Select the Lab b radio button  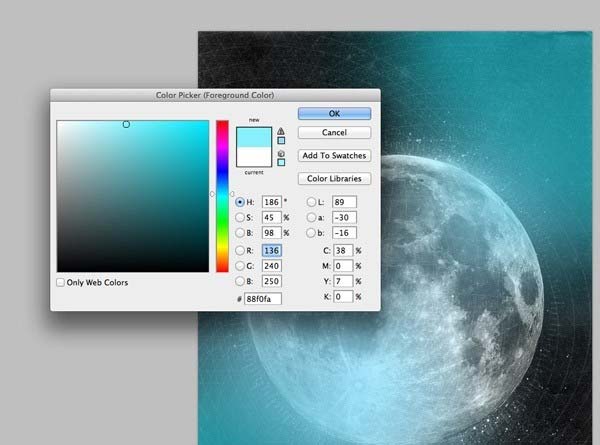click(311, 233)
